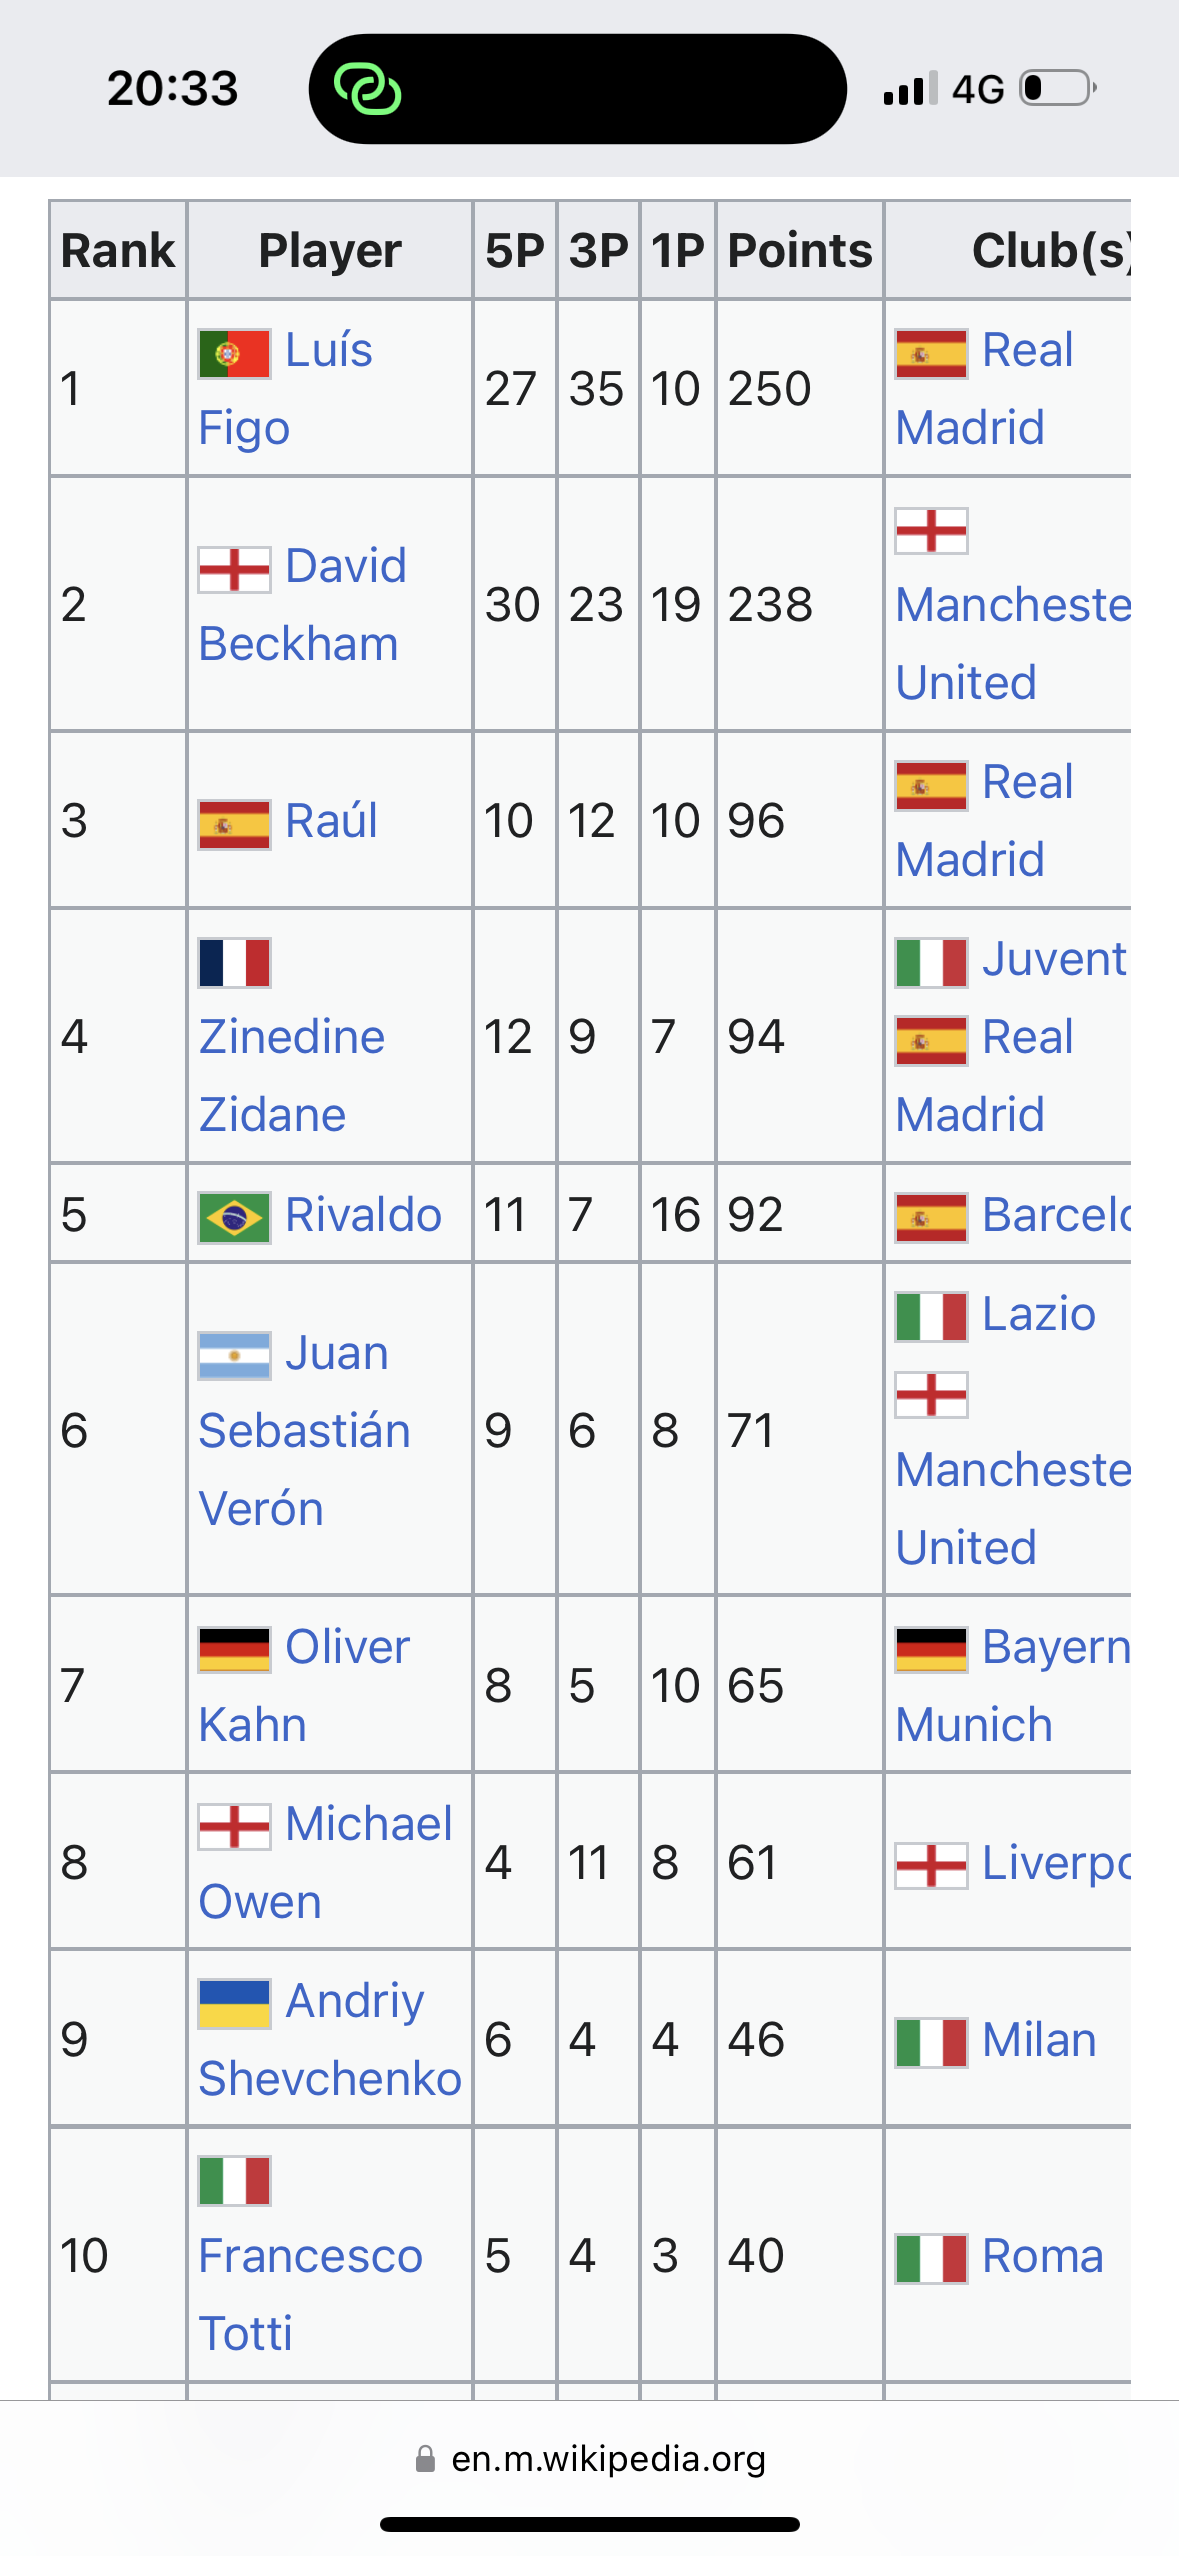
Task: Tap the green link icon in Dynamic Island
Action: click(x=367, y=89)
